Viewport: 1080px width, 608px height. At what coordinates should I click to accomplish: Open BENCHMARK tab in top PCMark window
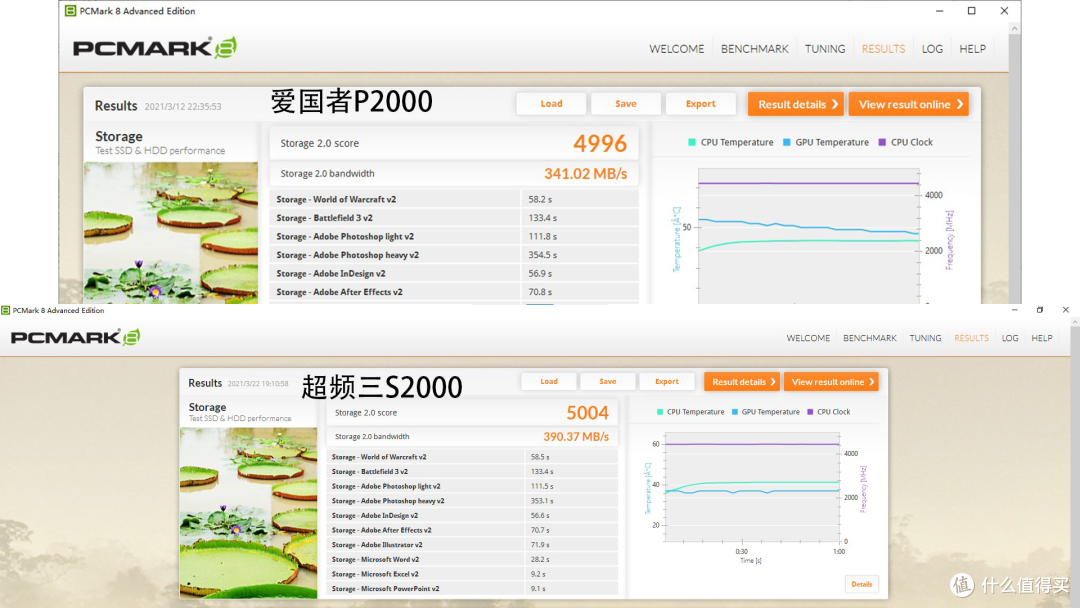click(x=754, y=49)
